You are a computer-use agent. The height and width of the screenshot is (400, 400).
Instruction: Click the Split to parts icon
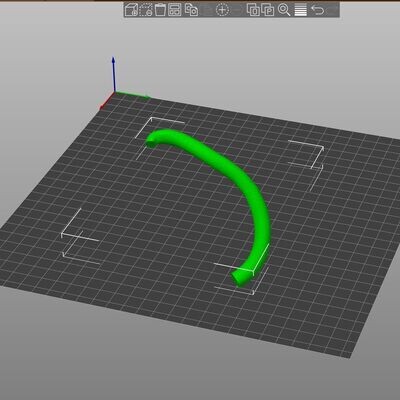268,10
